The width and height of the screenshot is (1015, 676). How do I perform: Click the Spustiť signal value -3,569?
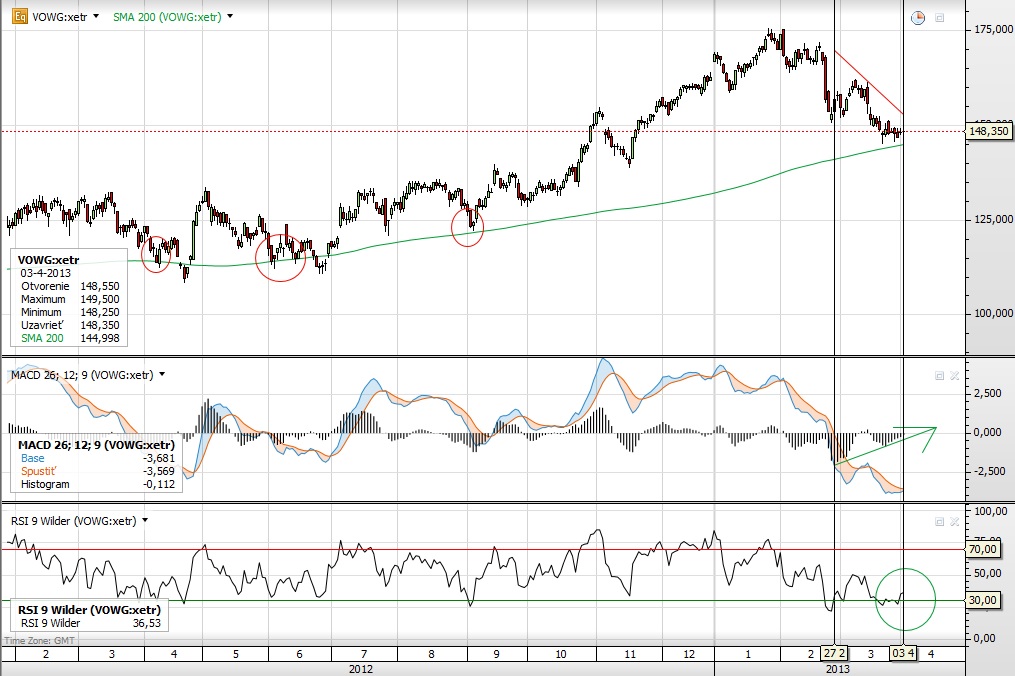tap(159, 471)
